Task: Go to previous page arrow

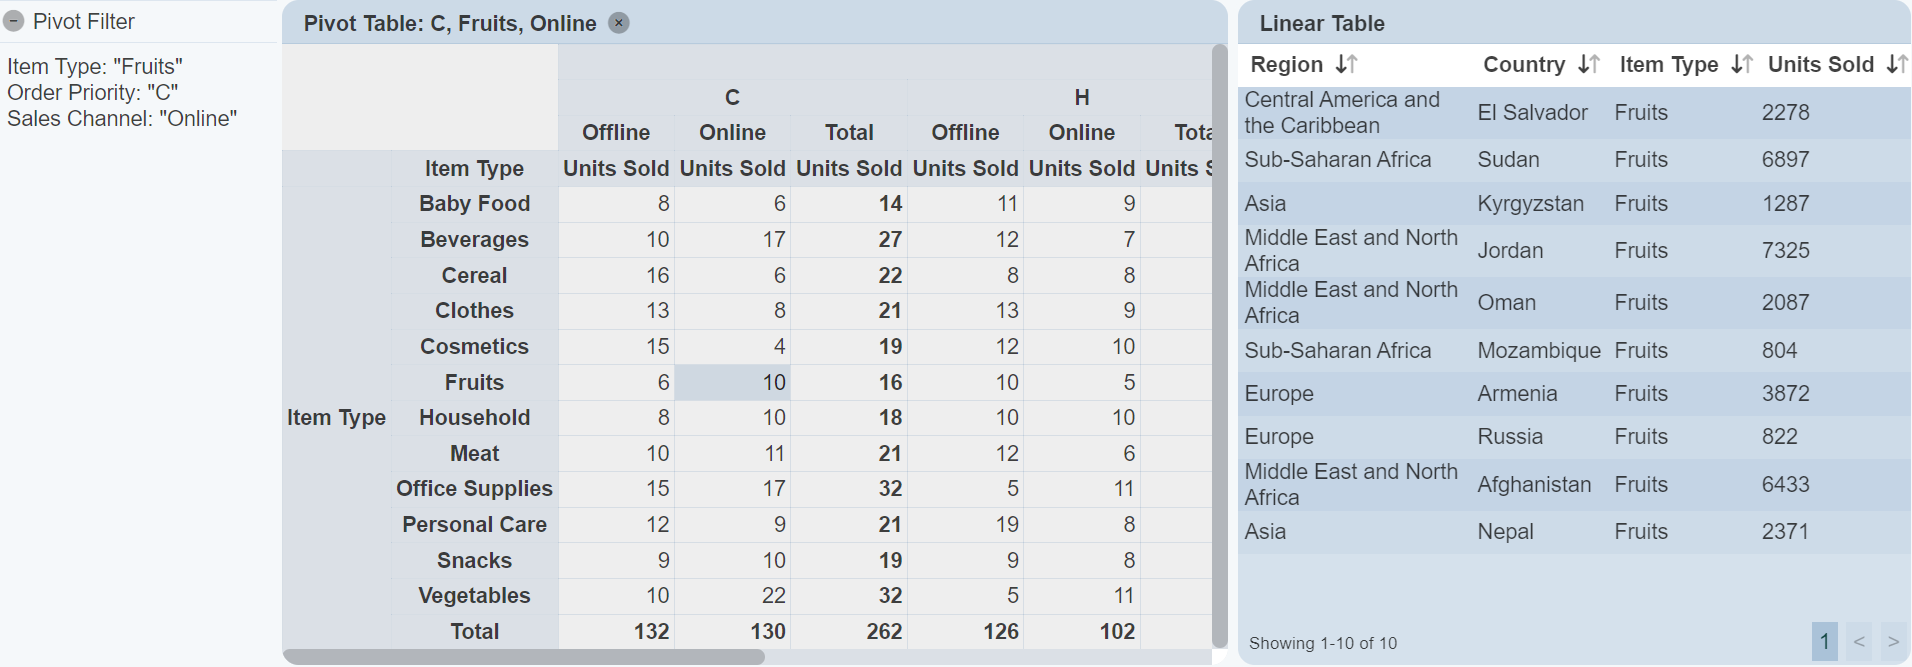Action: coord(1859,642)
